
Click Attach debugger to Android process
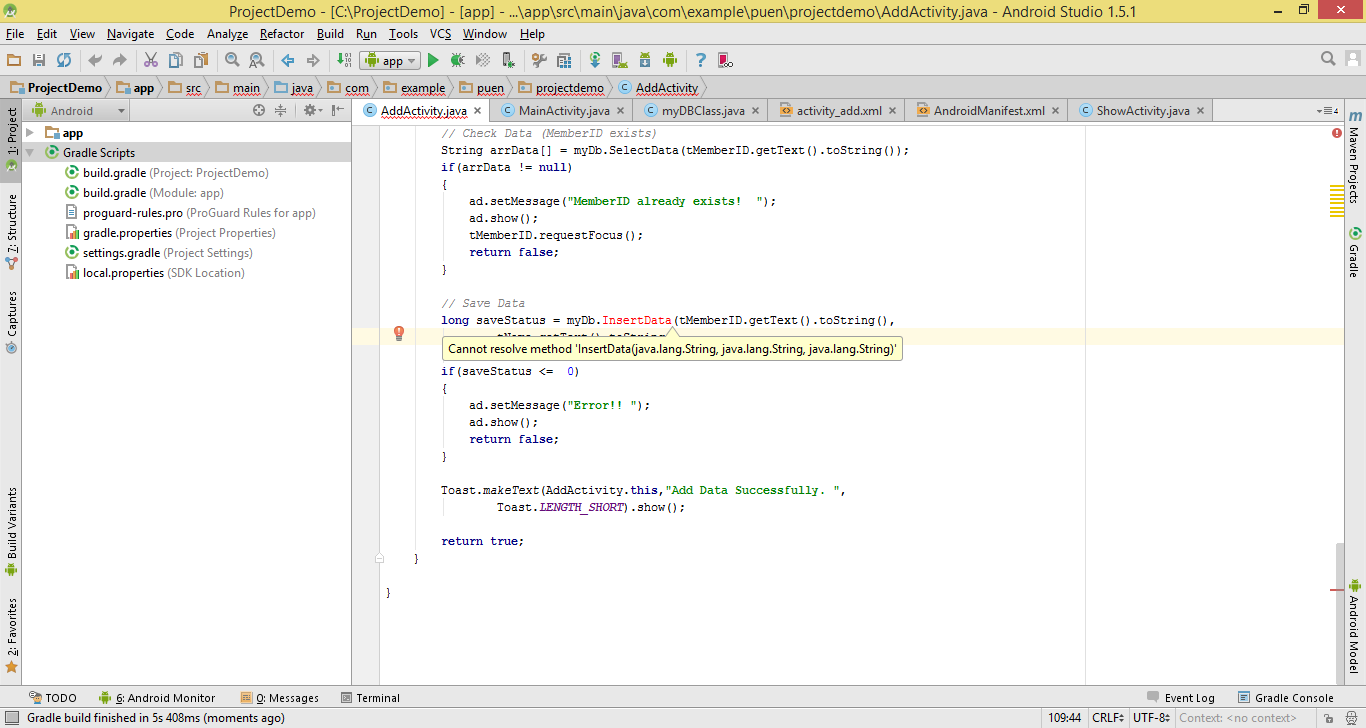point(508,60)
